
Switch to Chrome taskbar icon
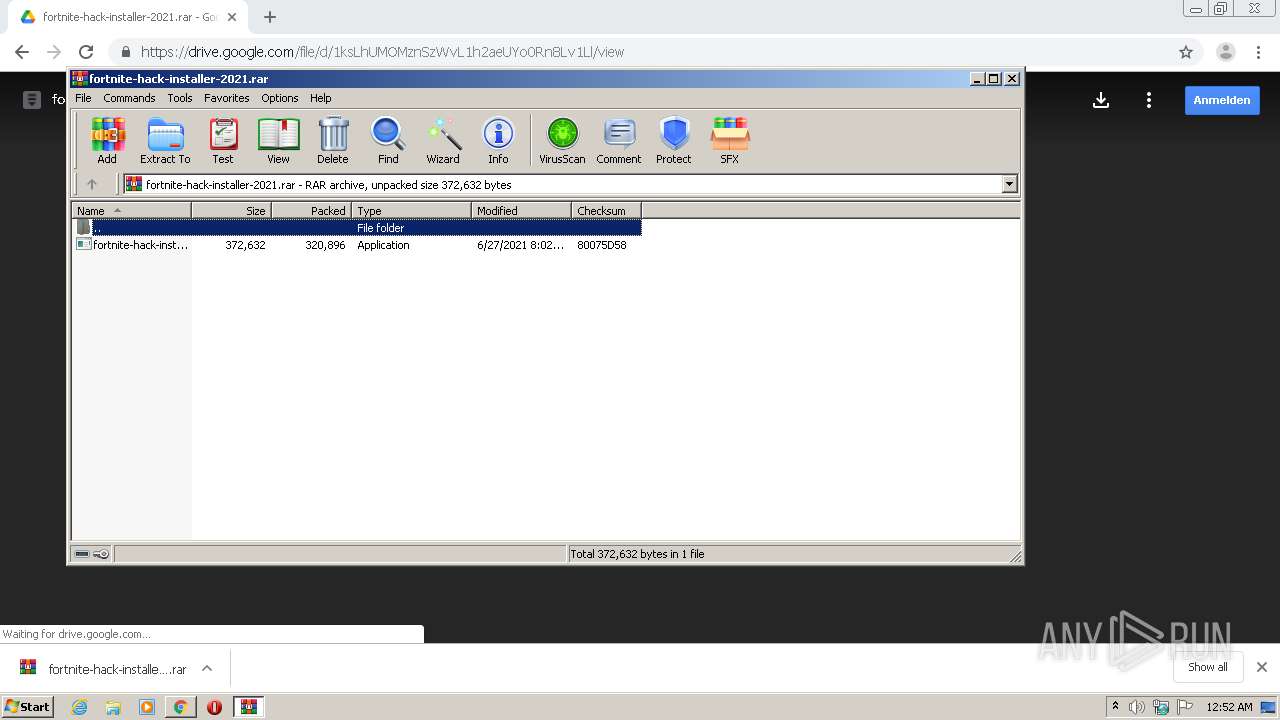pyautogui.click(x=180, y=707)
